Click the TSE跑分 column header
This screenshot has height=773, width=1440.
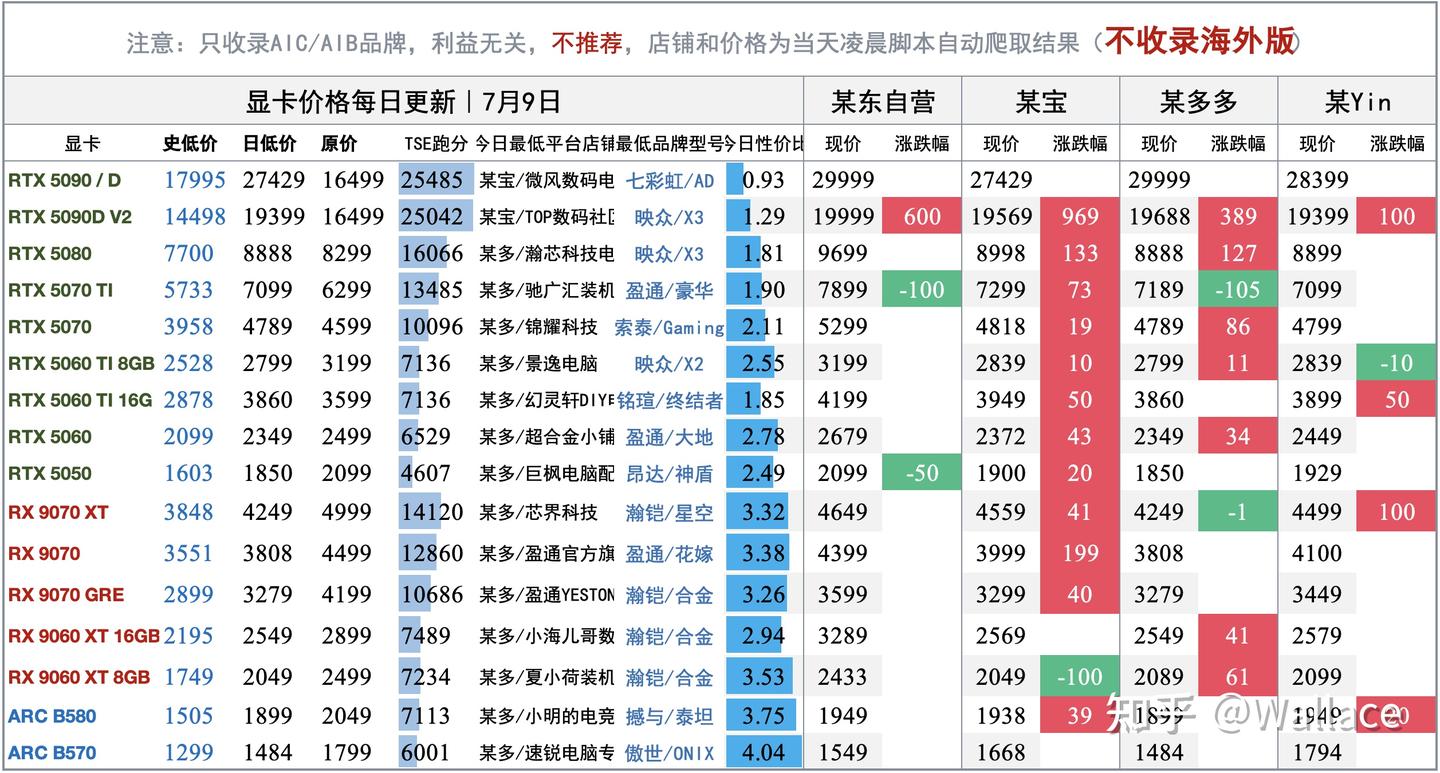(436, 143)
